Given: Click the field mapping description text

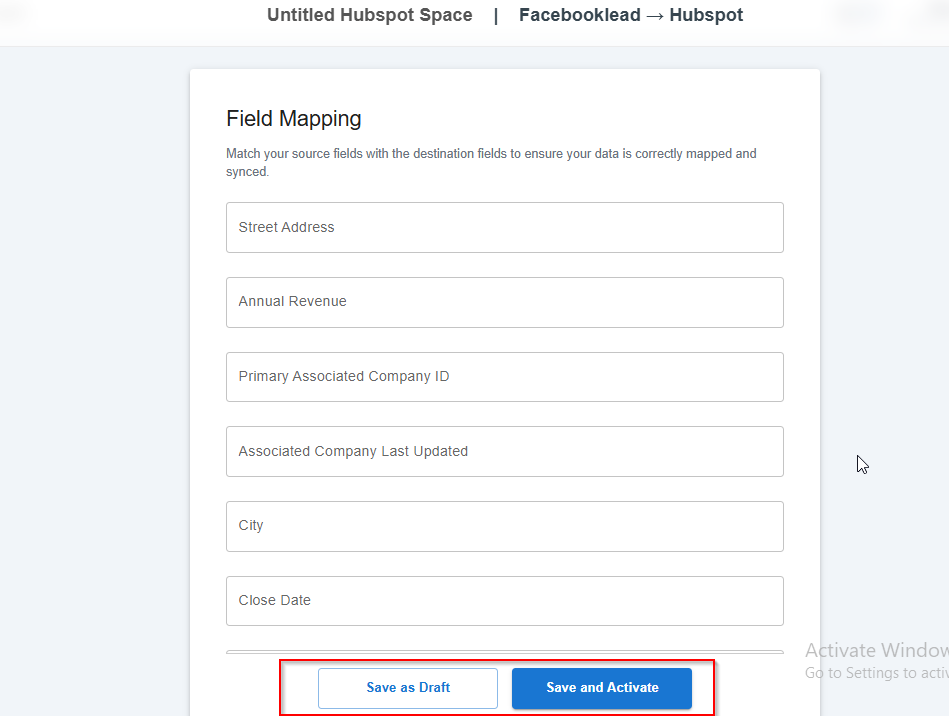Looking at the screenshot, I should point(491,162).
